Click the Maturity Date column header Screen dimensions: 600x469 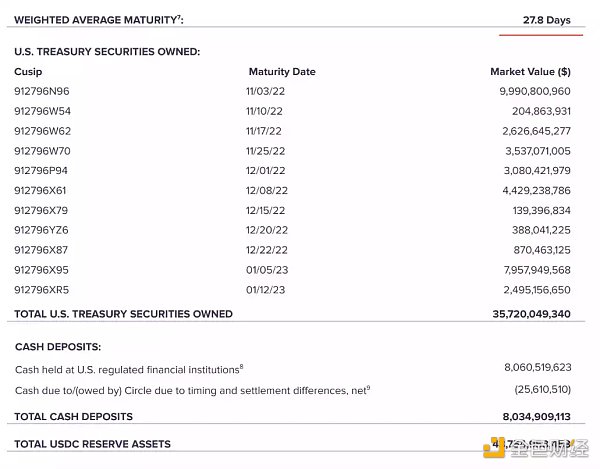281,72
